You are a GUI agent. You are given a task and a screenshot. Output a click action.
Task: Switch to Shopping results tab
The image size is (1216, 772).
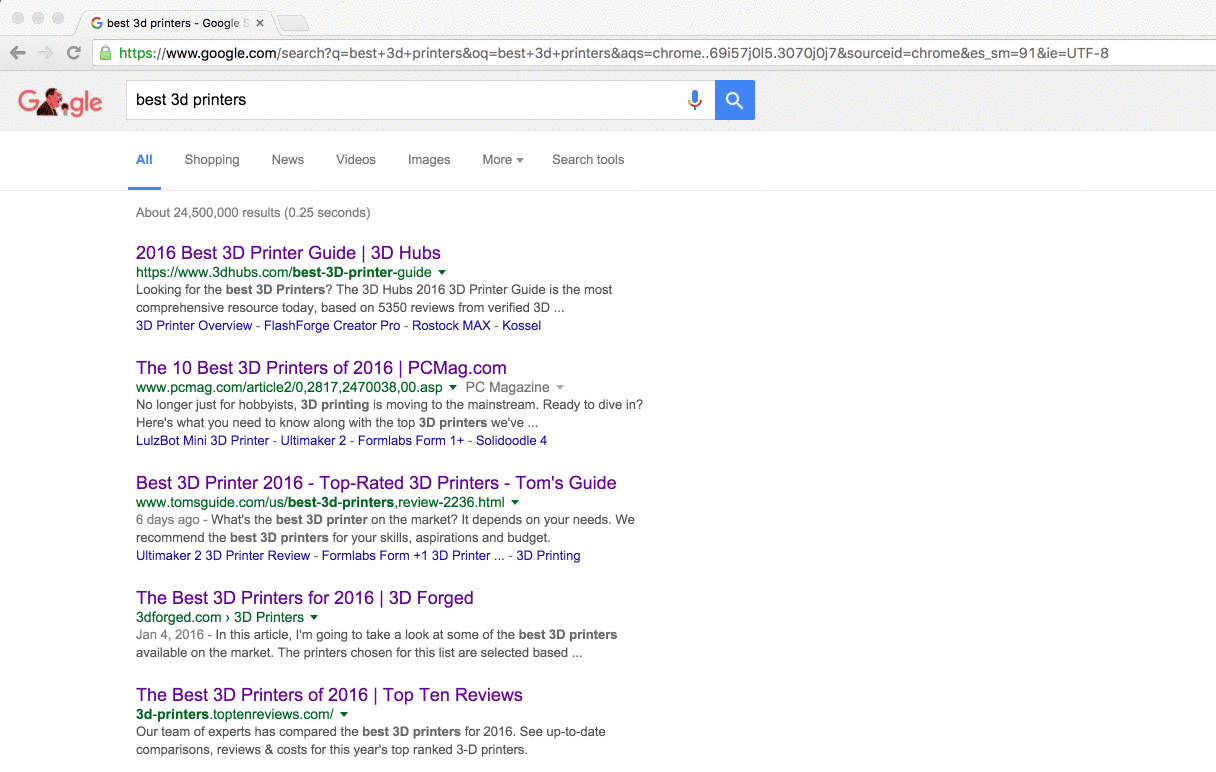(212, 160)
